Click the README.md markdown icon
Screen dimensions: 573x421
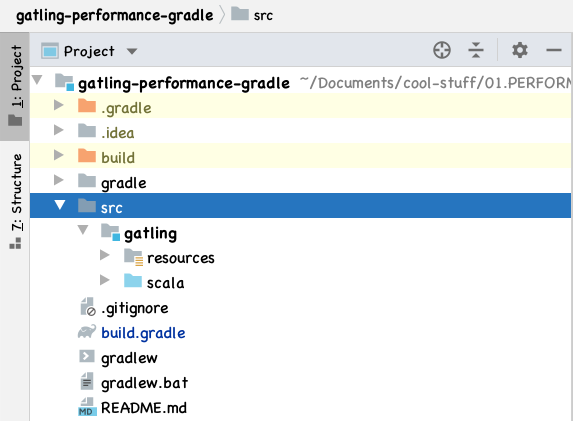87,407
